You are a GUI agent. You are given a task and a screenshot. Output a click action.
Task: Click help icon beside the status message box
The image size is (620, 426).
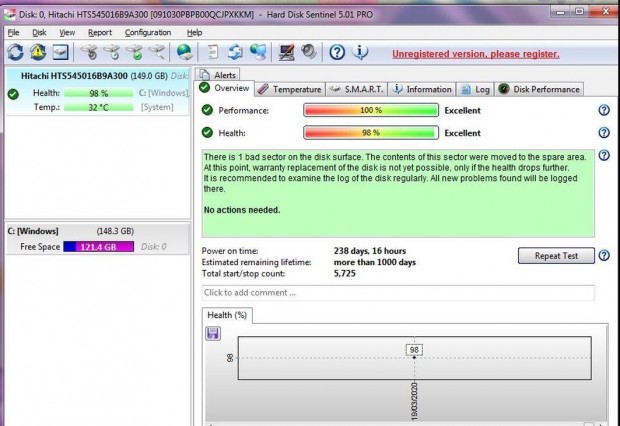604,155
